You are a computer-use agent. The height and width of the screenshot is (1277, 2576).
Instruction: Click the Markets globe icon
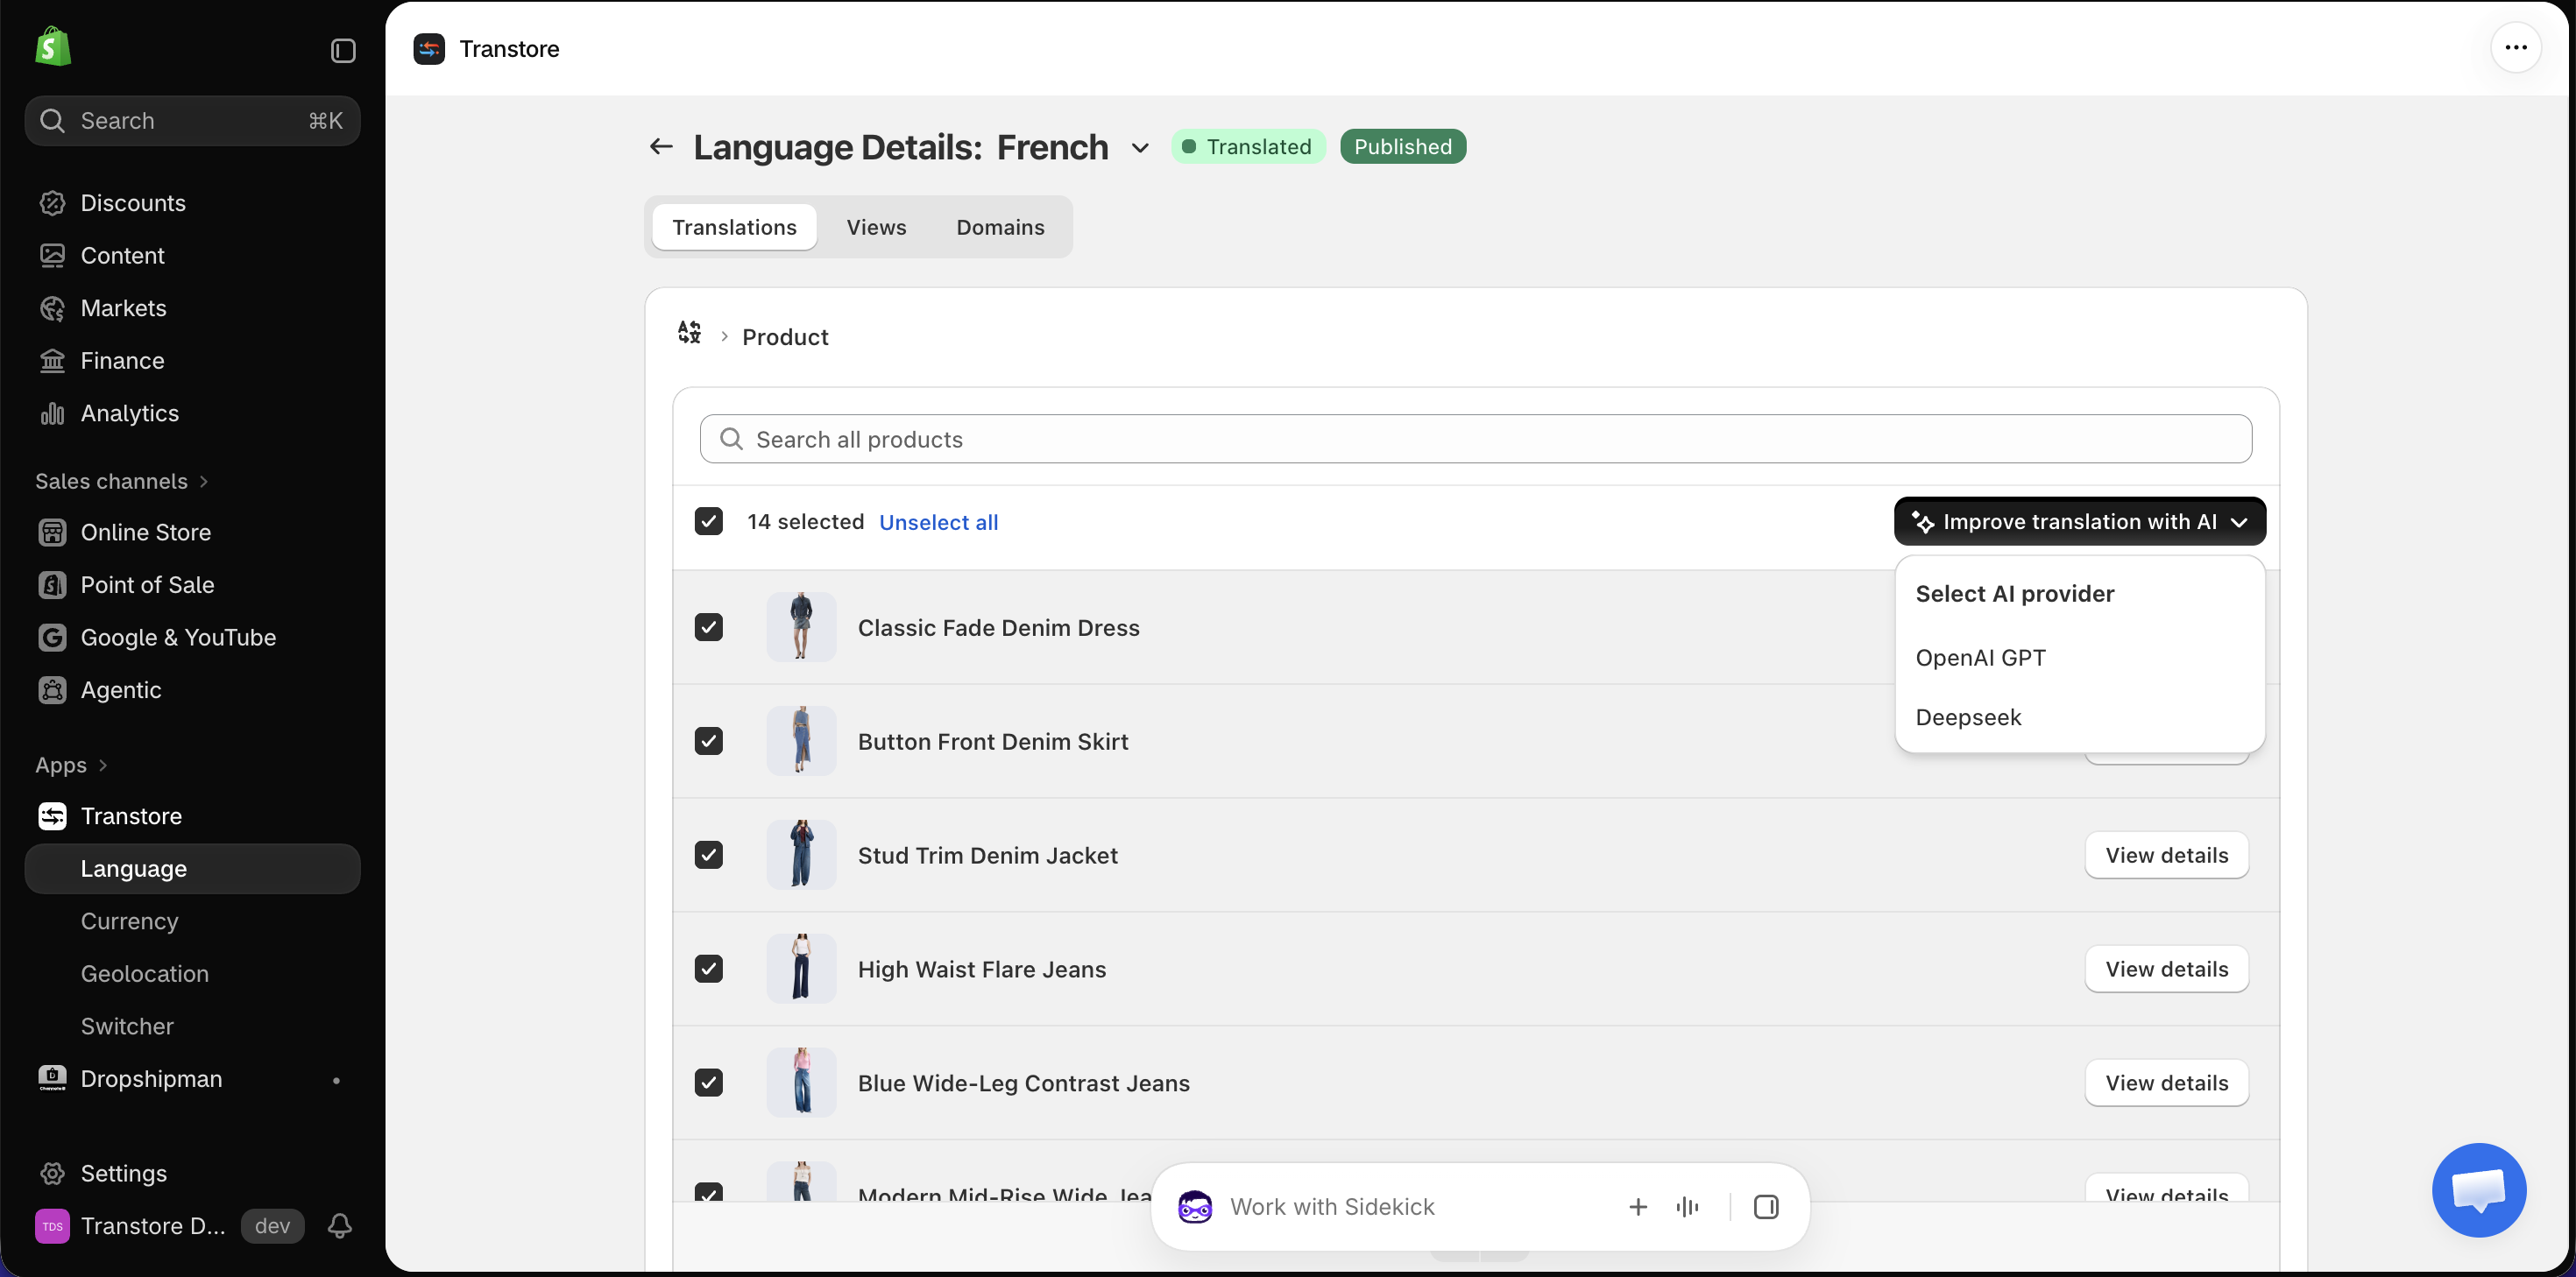pyautogui.click(x=52, y=308)
